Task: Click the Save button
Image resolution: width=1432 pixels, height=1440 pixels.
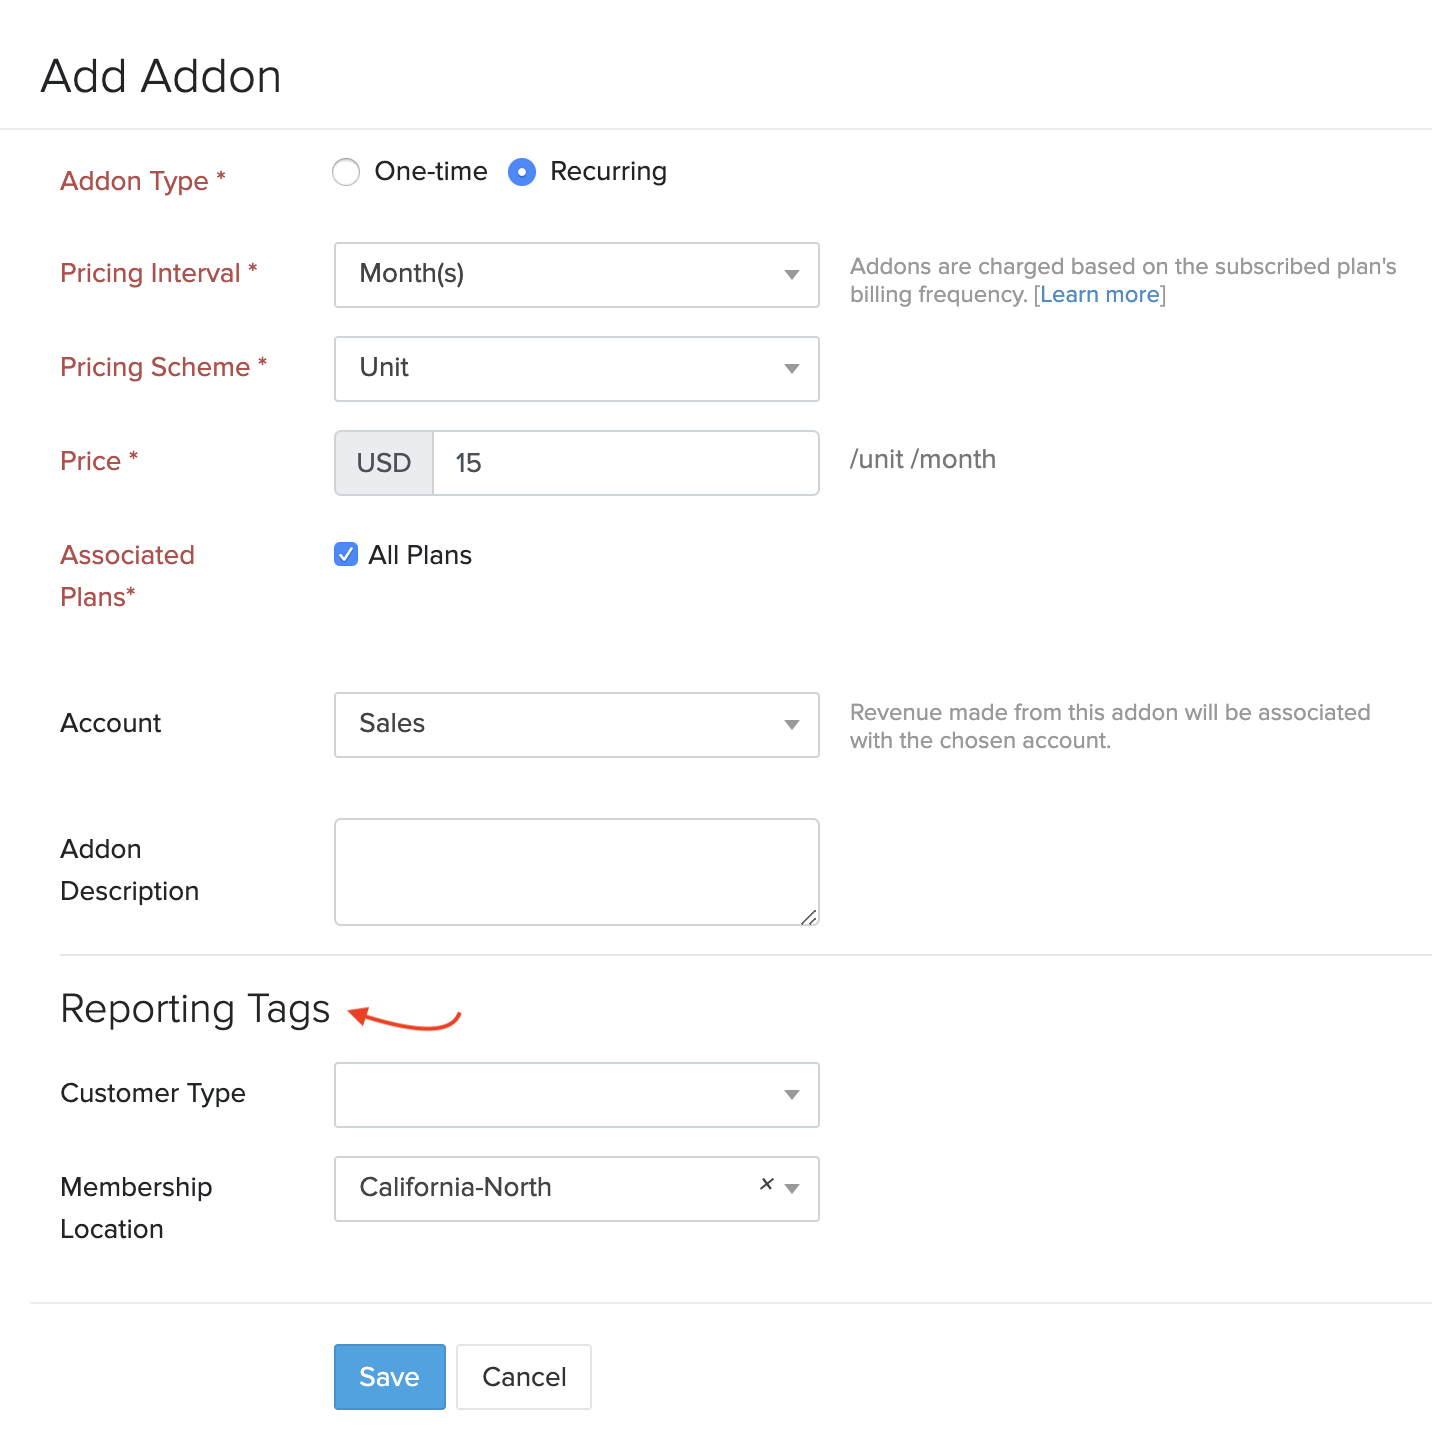Action: click(x=389, y=1377)
